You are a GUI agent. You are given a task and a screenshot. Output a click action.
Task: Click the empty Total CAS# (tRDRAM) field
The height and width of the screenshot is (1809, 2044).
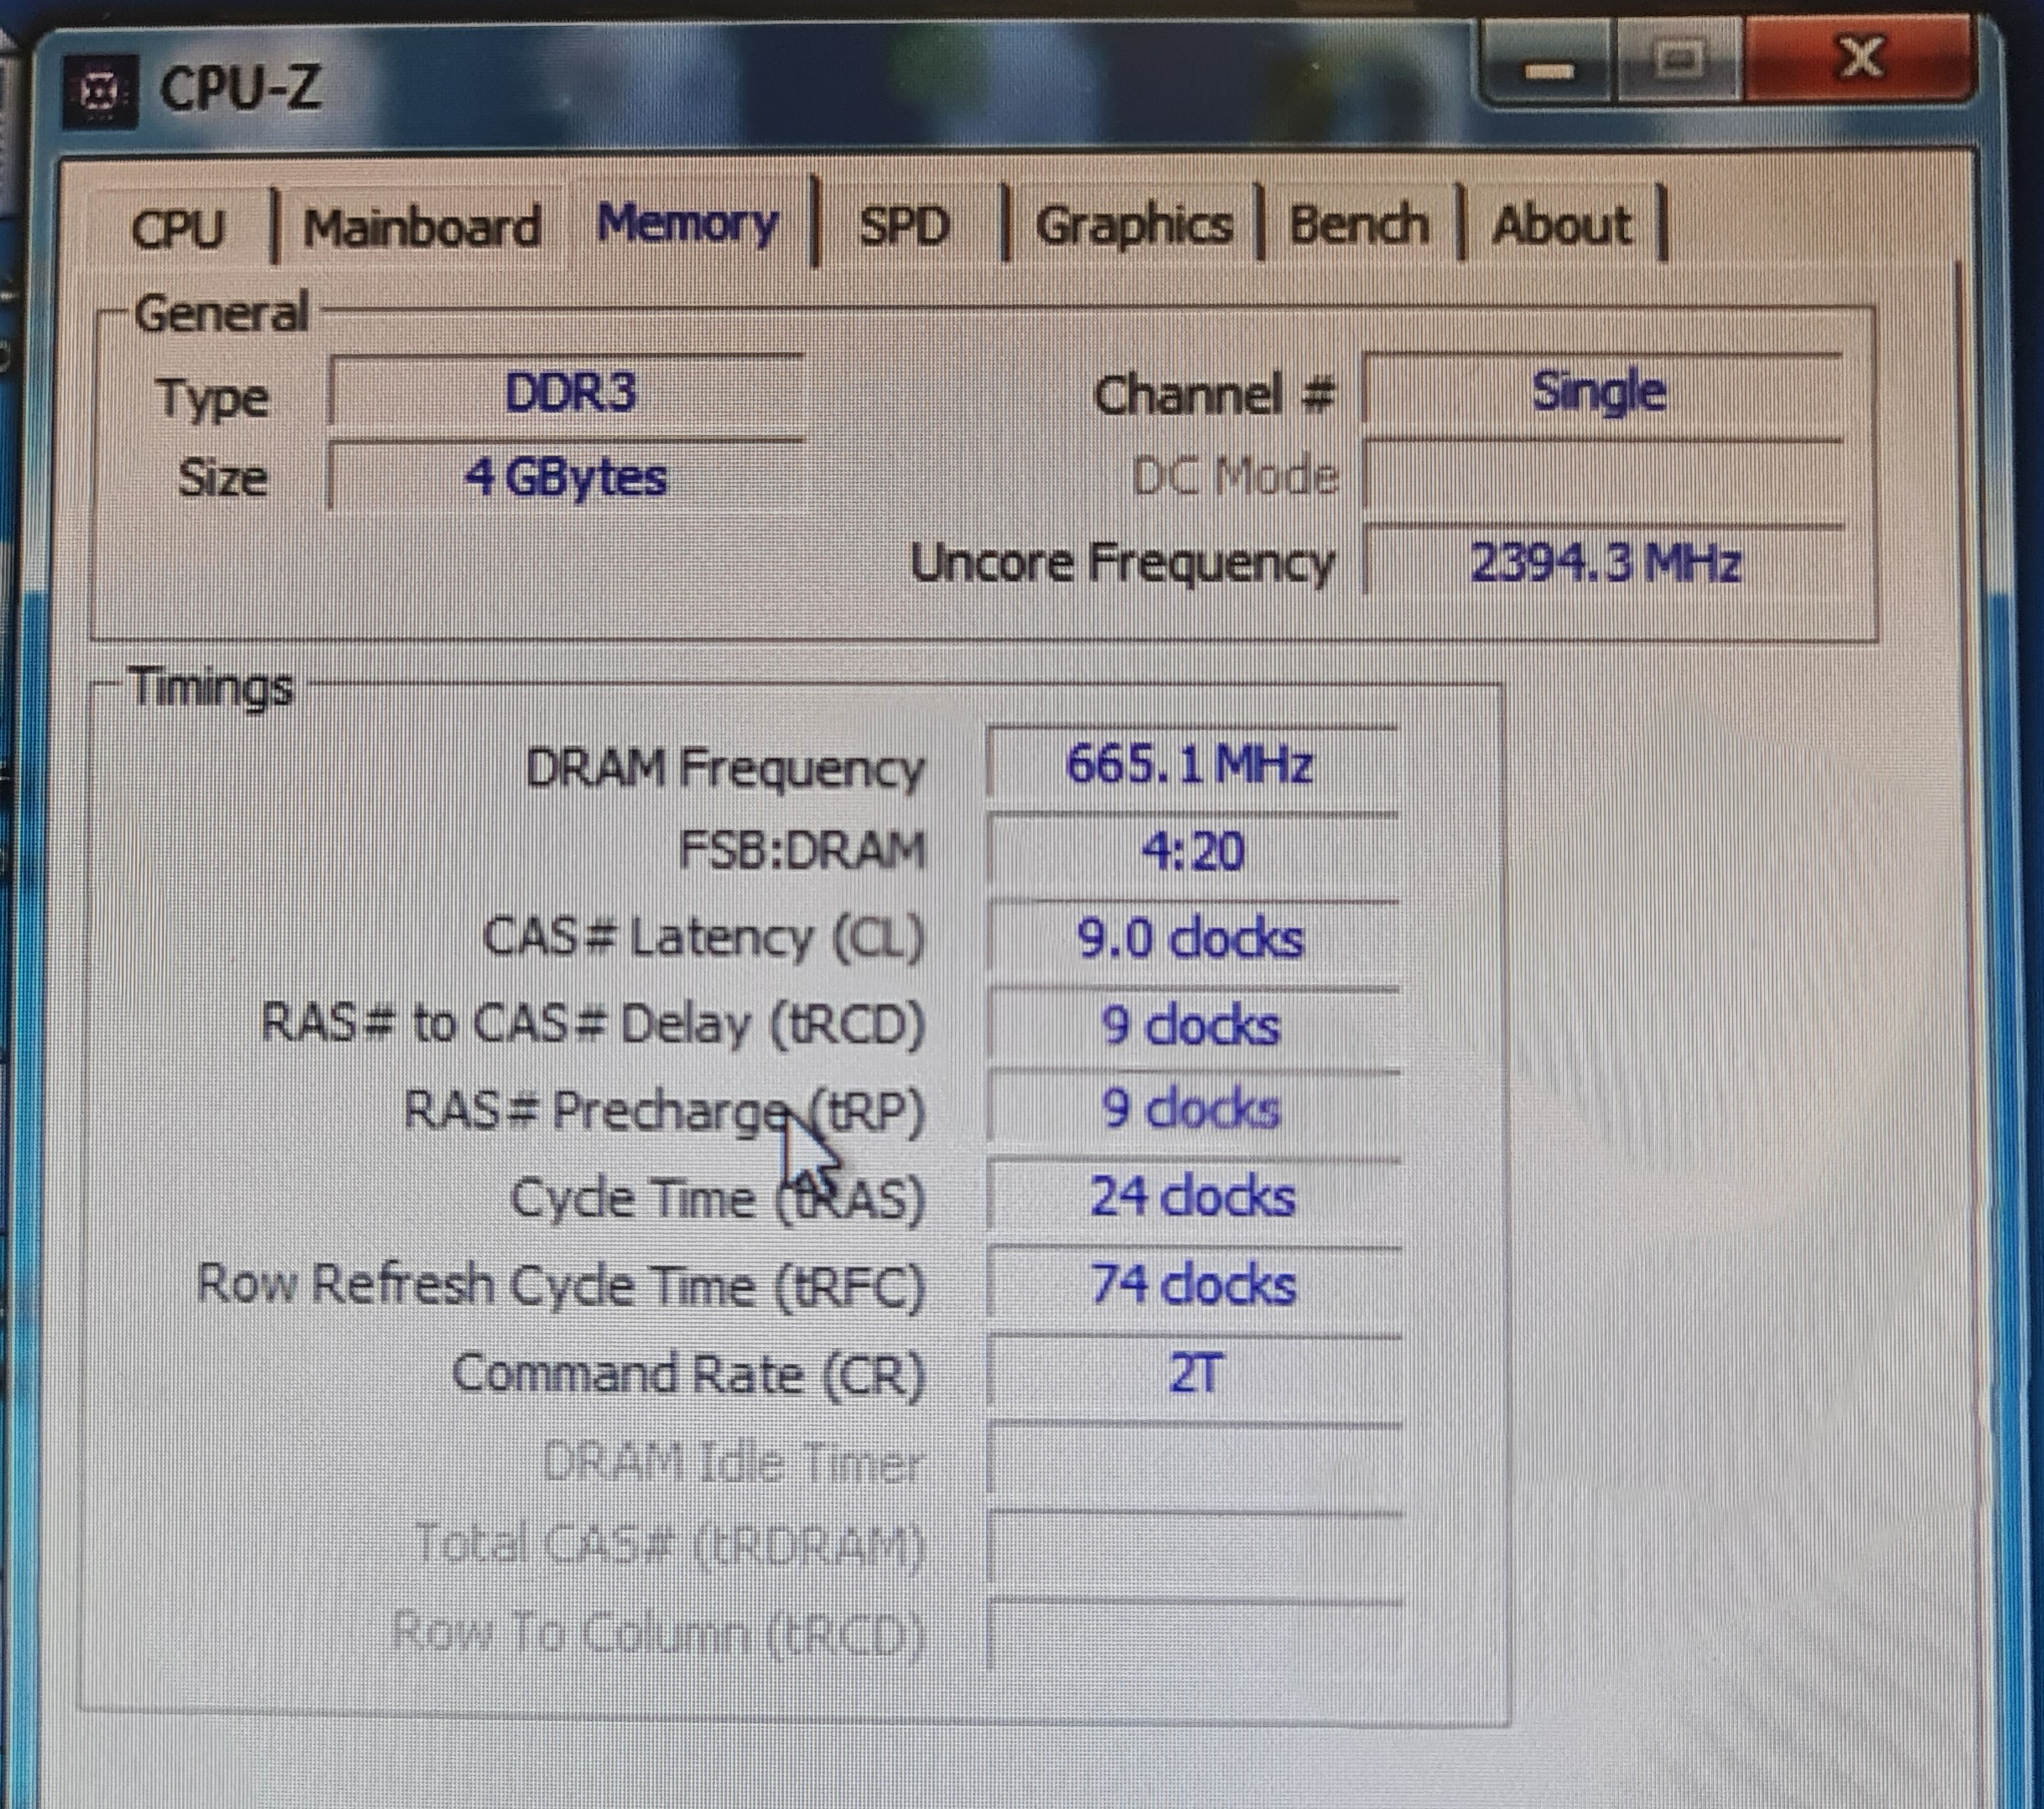click(x=1194, y=1548)
